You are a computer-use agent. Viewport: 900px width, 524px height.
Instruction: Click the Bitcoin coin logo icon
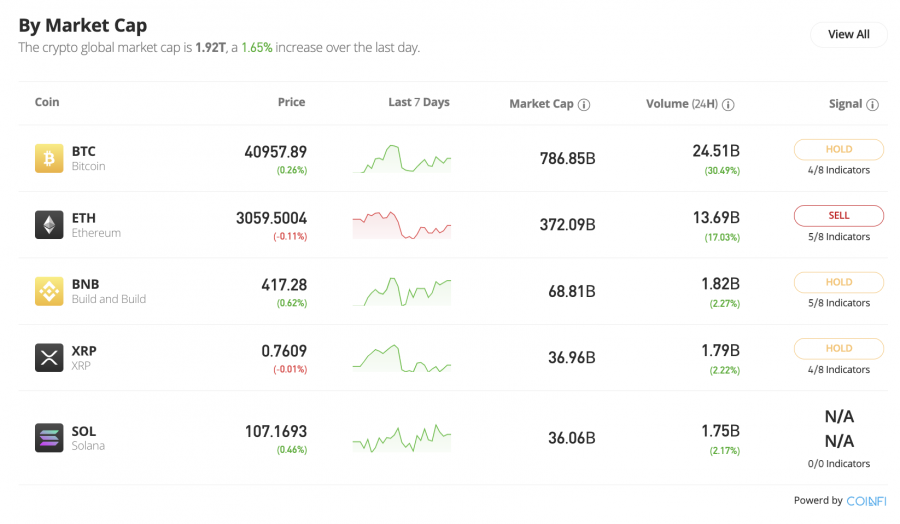(x=49, y=158)
